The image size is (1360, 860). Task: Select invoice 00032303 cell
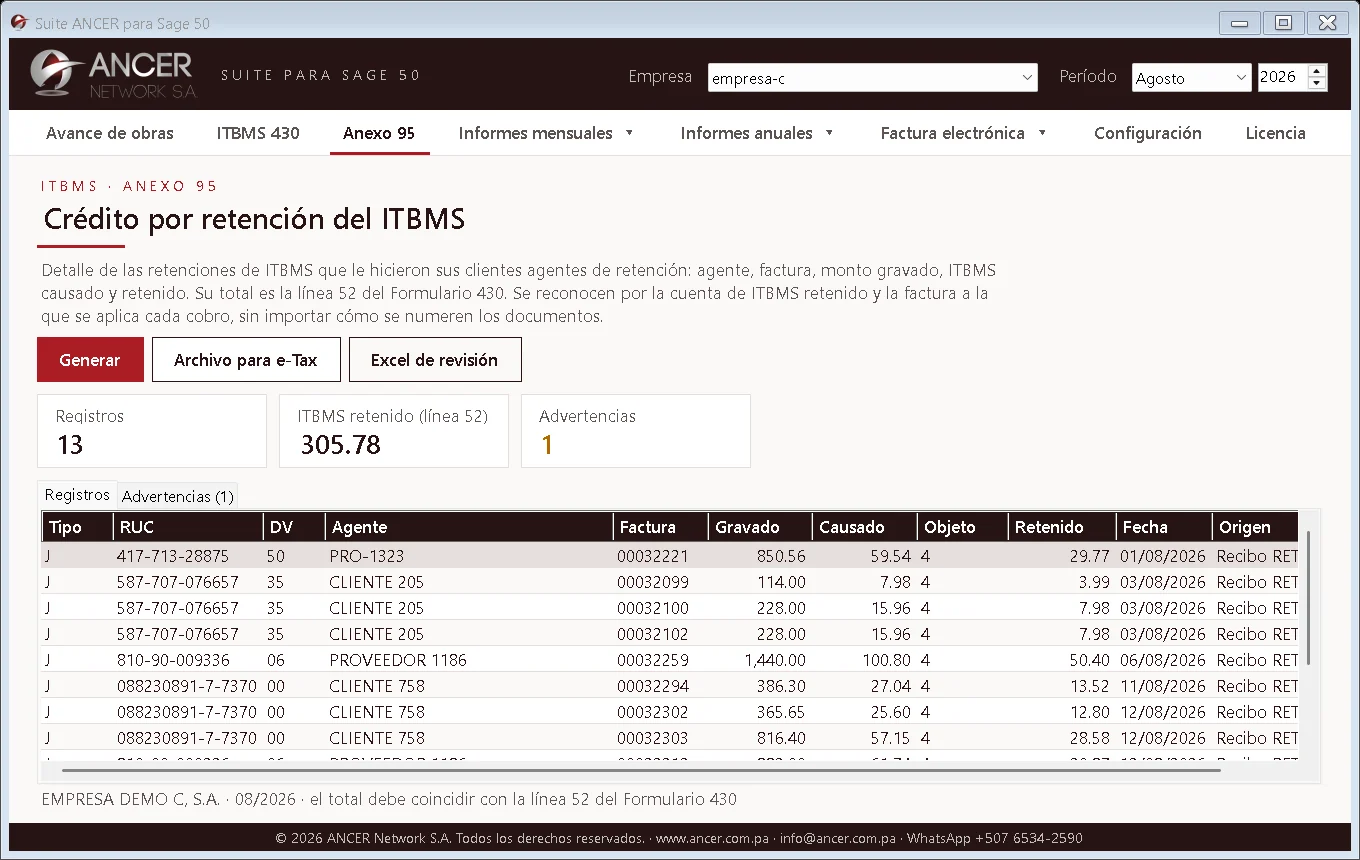pos(653,738)
